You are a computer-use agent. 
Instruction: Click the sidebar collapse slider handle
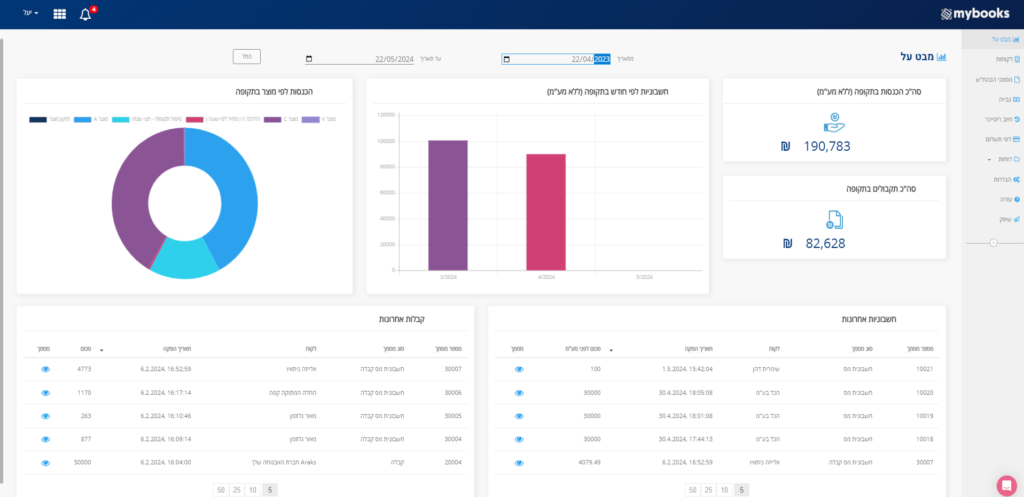[993, 242]
